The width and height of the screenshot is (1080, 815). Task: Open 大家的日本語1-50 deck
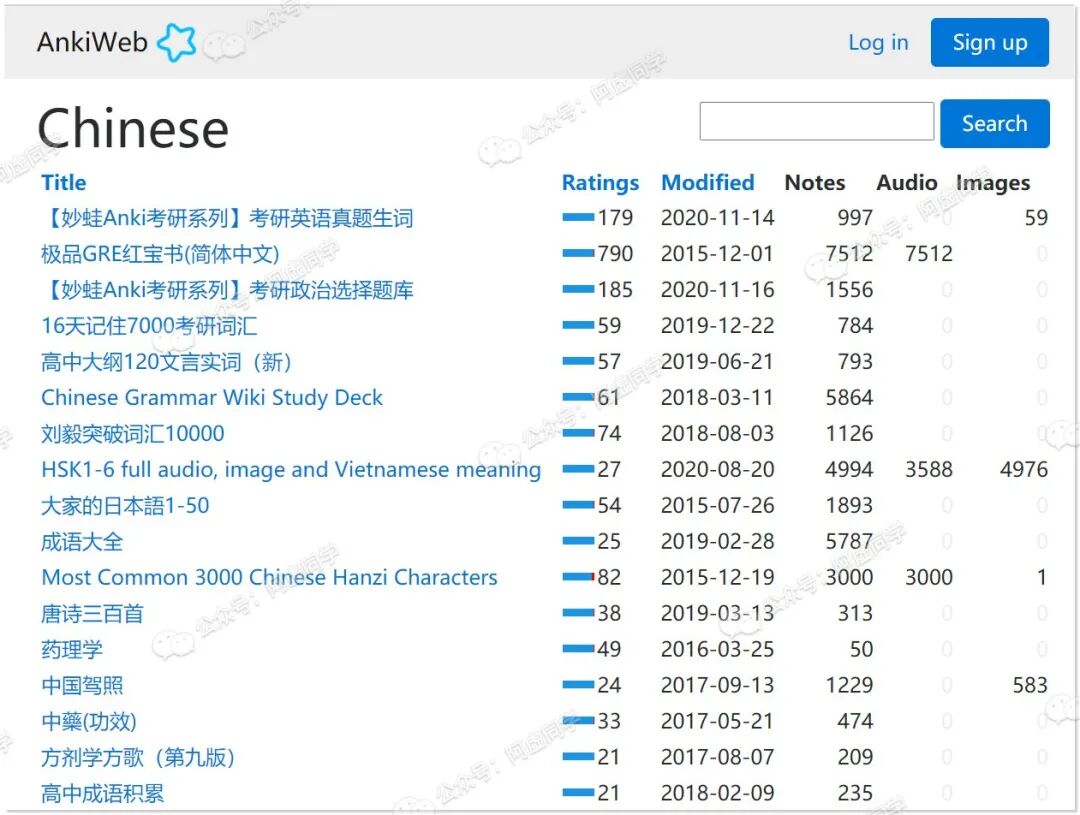pyautogui.click(x=125, y=506)
